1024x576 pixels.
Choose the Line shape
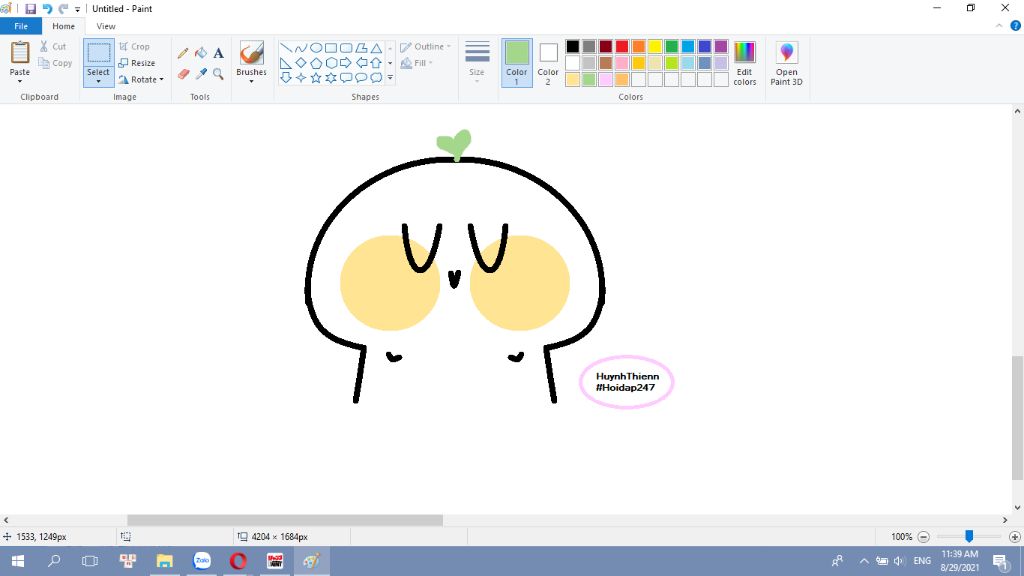click(x=286, y=48)
